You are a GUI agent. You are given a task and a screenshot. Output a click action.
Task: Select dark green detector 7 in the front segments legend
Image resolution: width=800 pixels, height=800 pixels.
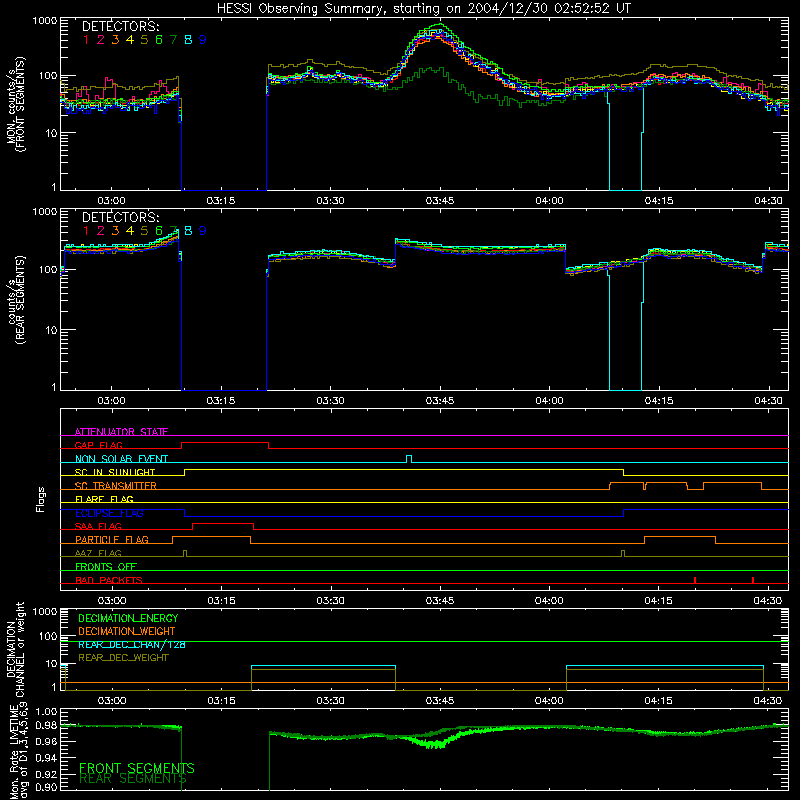(x=173, y=40)
